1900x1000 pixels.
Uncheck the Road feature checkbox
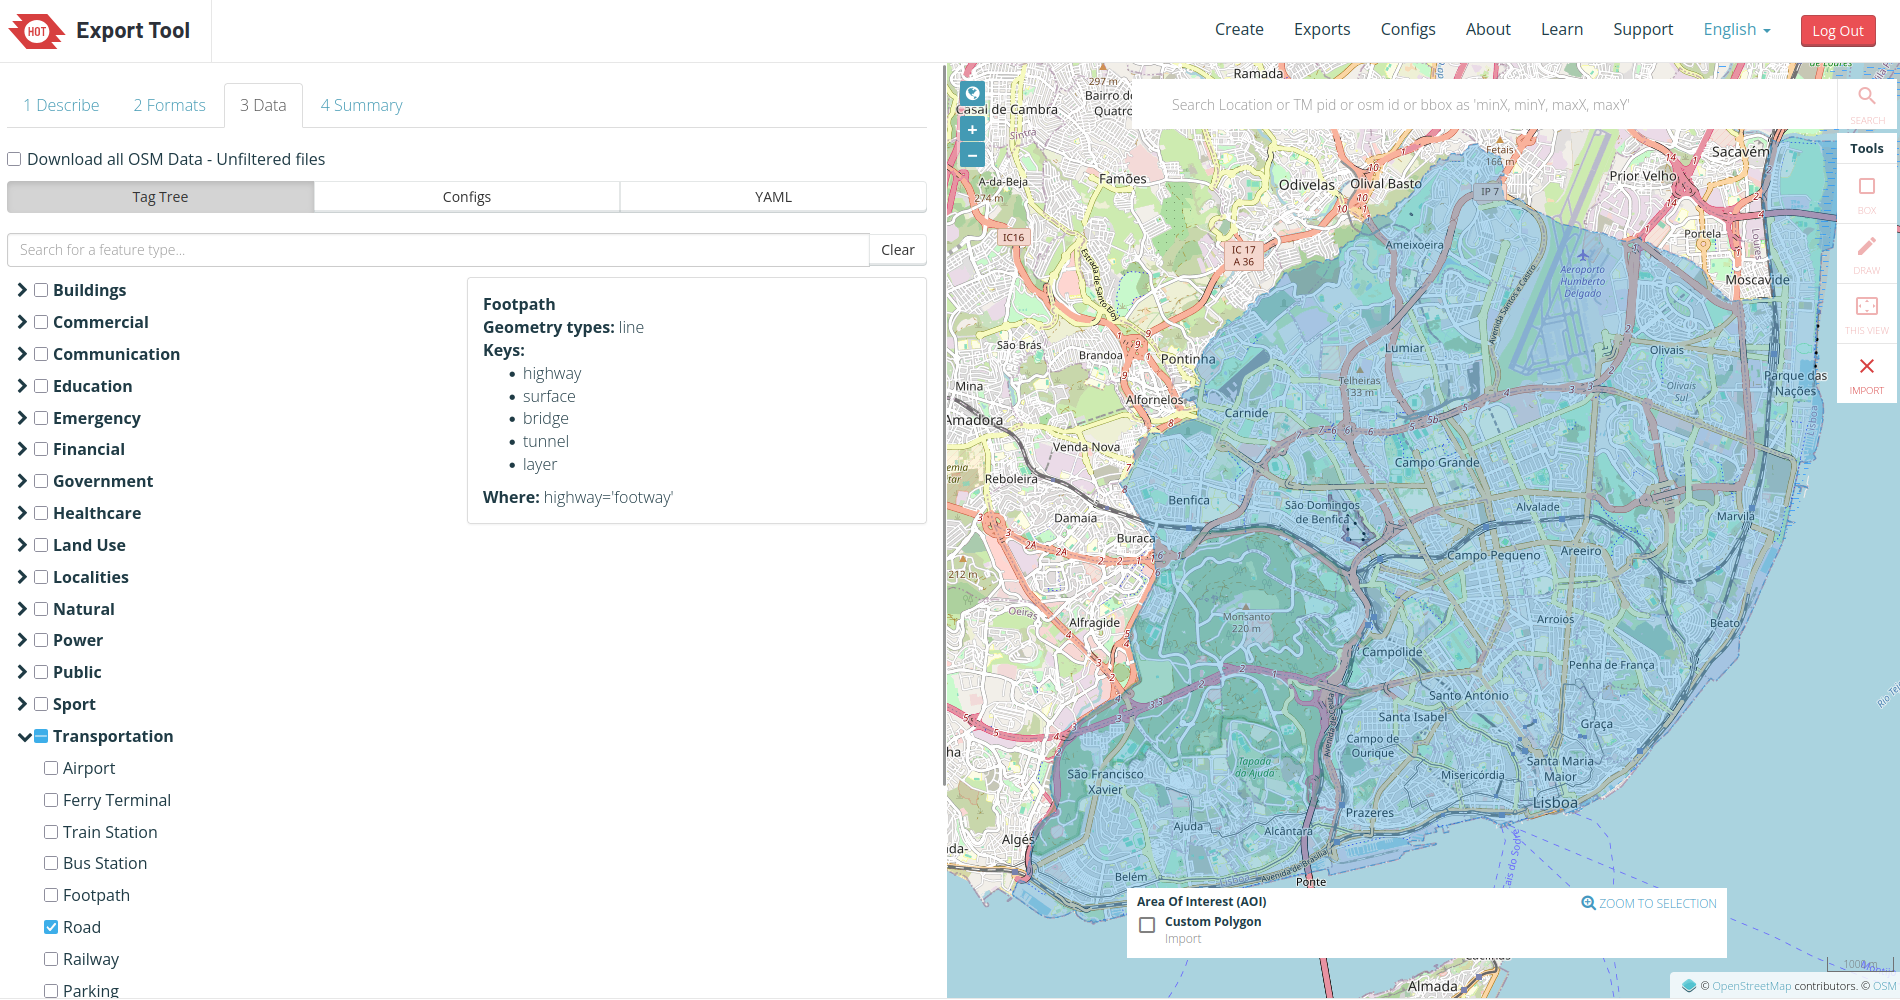(x=51, y=928)
